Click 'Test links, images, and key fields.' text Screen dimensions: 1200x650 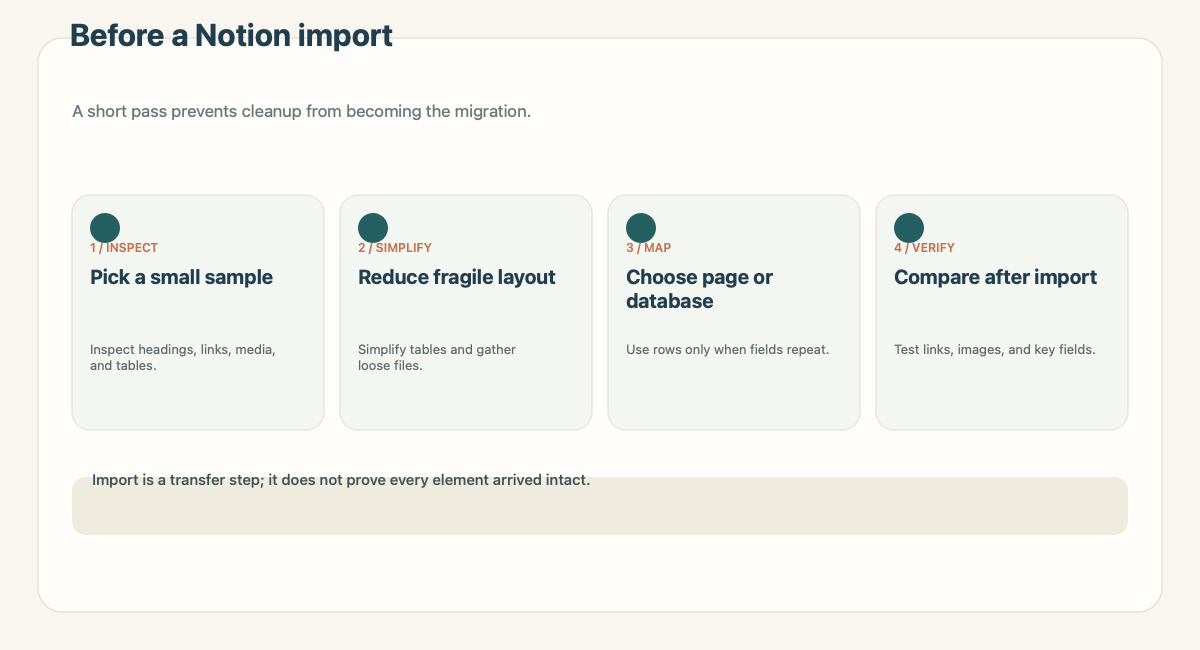point(995,350)
